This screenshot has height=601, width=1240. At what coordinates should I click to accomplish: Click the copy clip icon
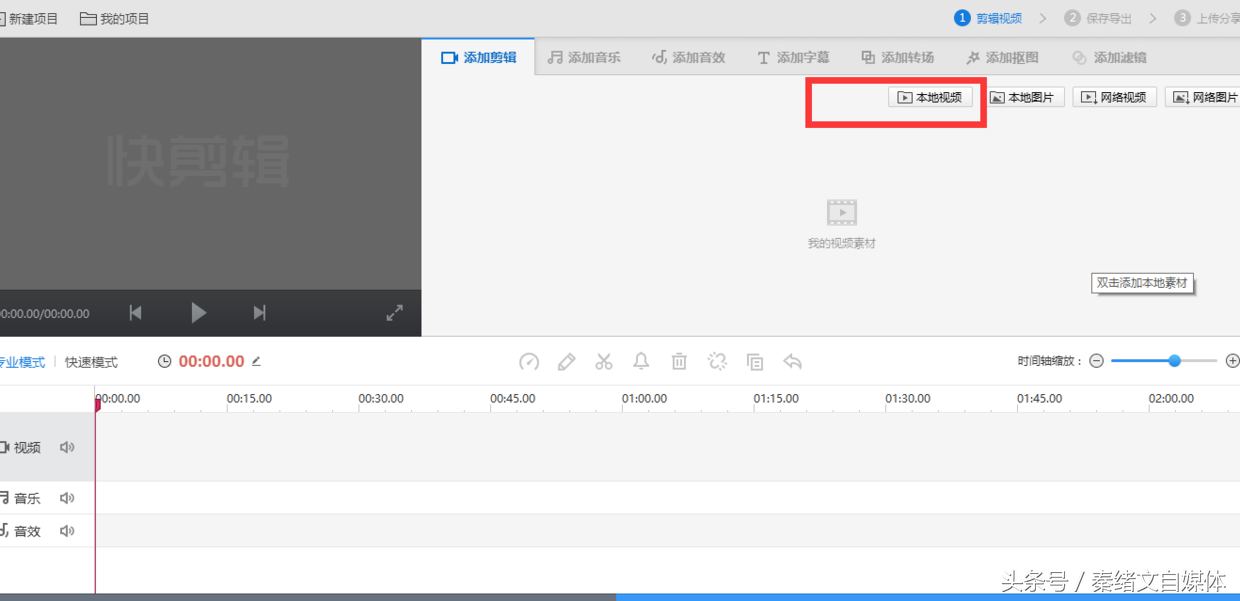click(x=755, y=361)
